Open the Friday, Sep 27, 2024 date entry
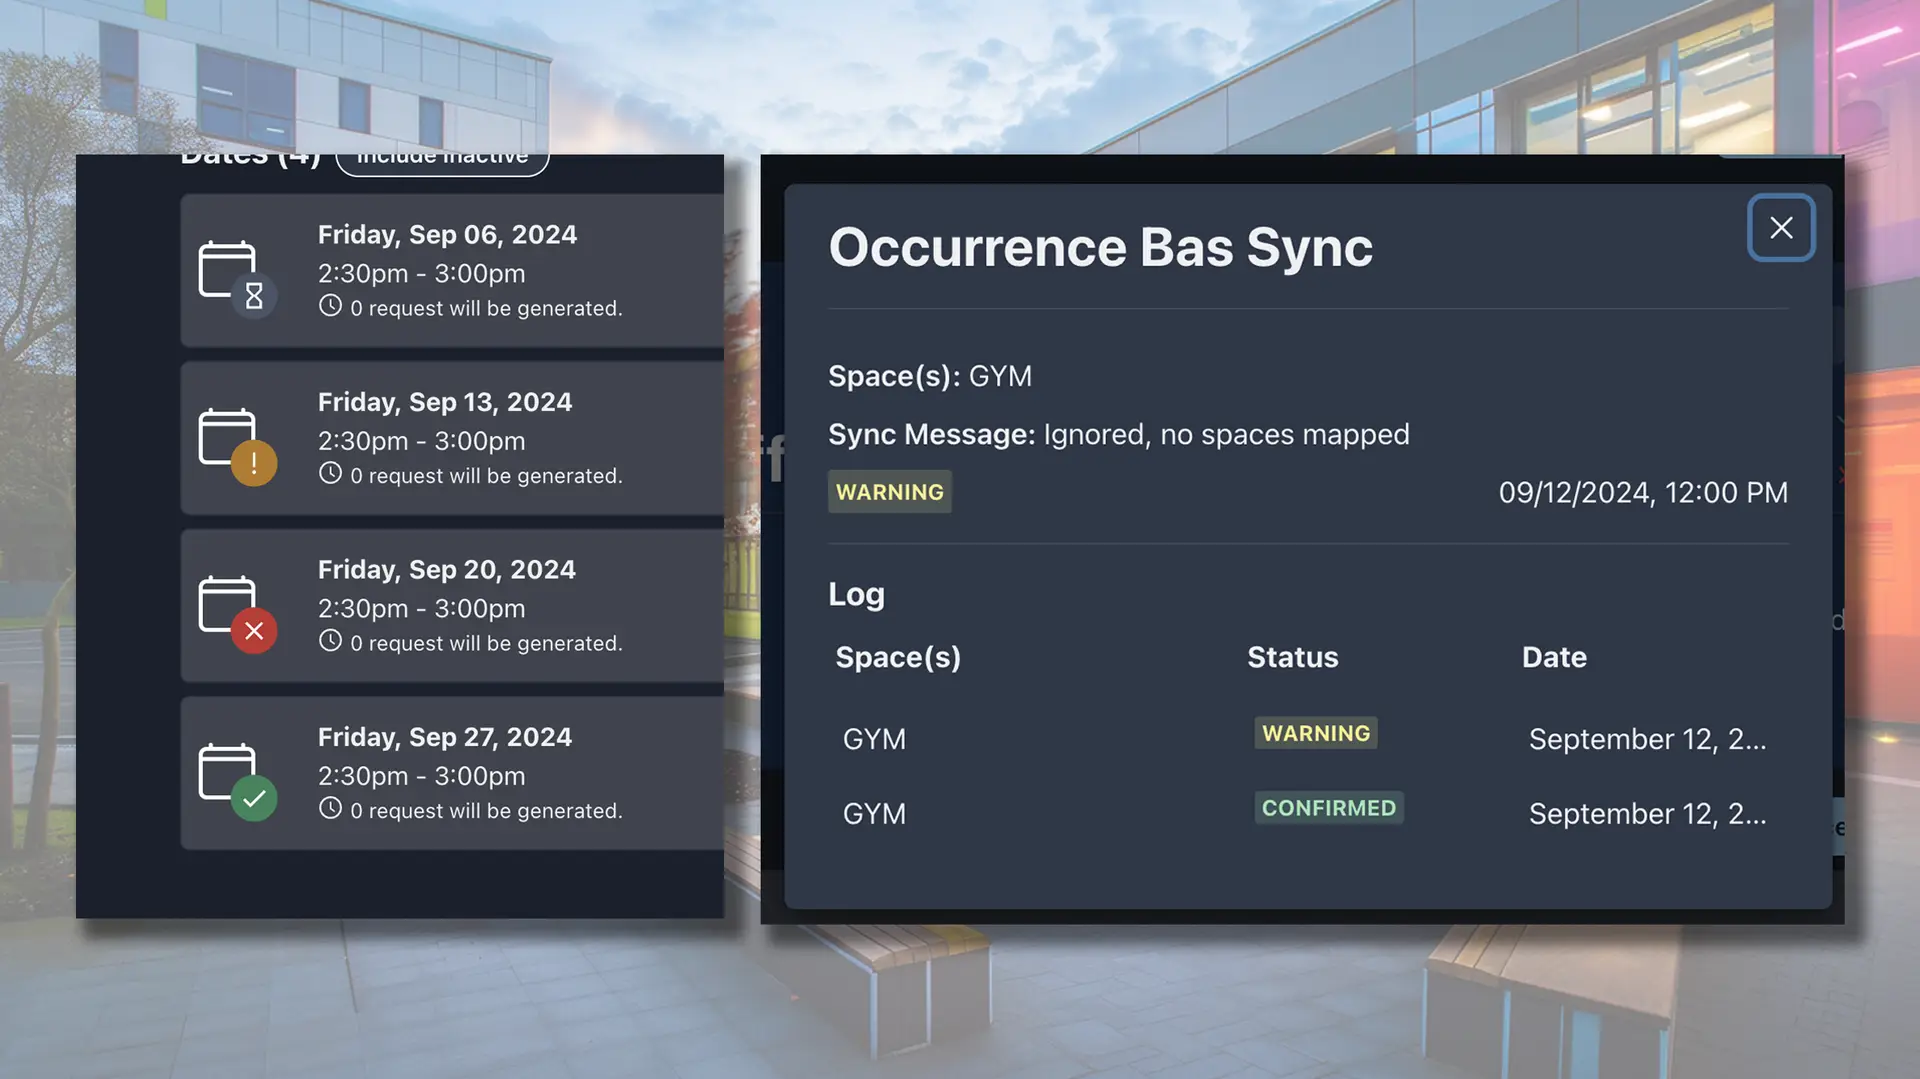Image resolution: width=1920 pixels, height=1079 pixels. click(445, 737)
